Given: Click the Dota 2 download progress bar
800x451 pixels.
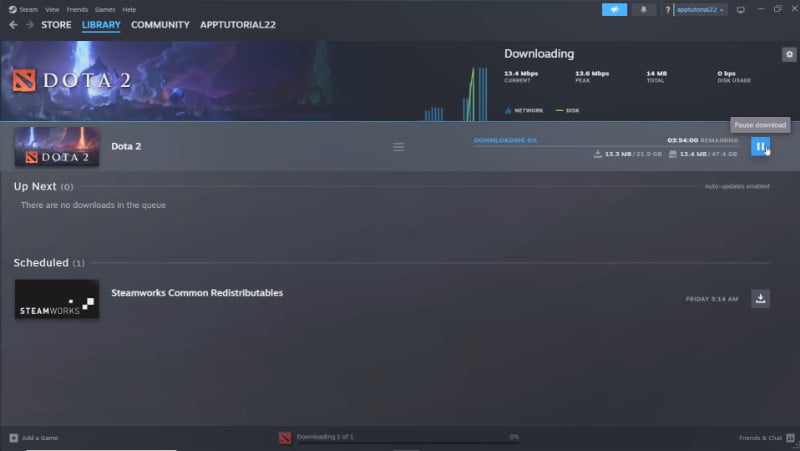Looking at the screenshot, I should [606, 146].
